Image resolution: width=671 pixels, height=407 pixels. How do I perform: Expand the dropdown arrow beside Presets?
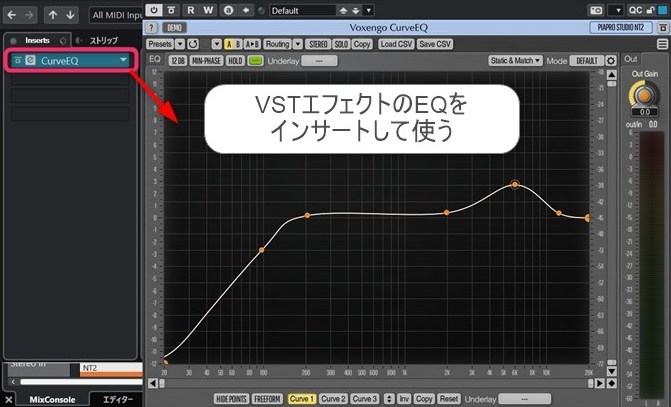tap(180, 44)
